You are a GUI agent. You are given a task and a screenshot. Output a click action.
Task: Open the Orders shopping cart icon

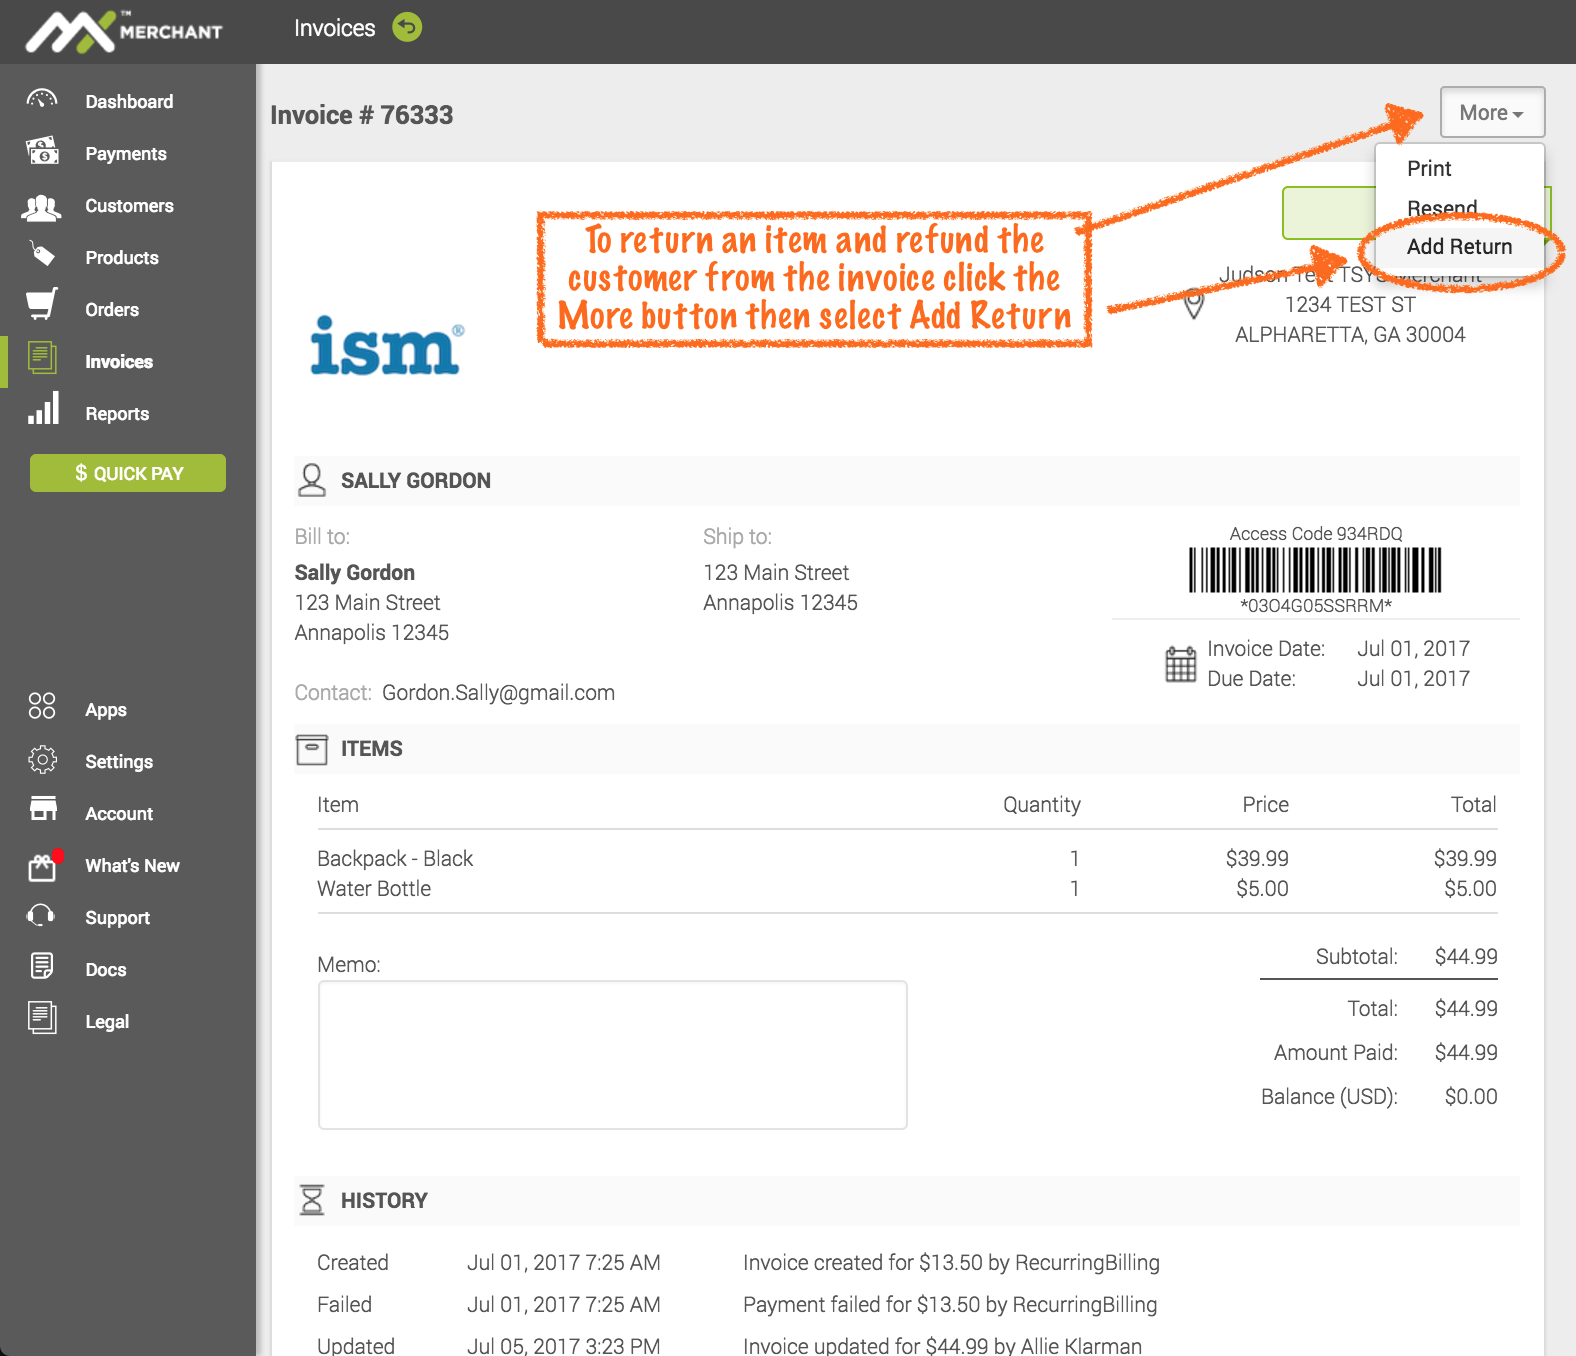pos(42,306)
